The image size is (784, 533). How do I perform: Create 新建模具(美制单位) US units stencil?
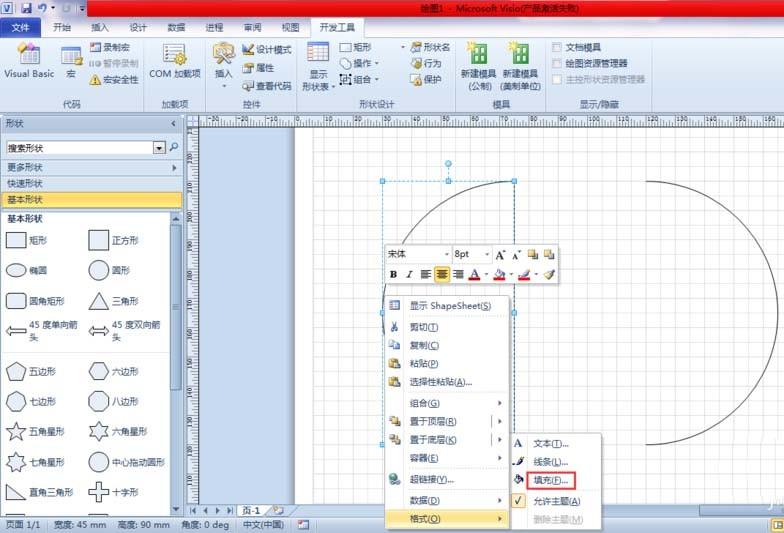[520, 66]
